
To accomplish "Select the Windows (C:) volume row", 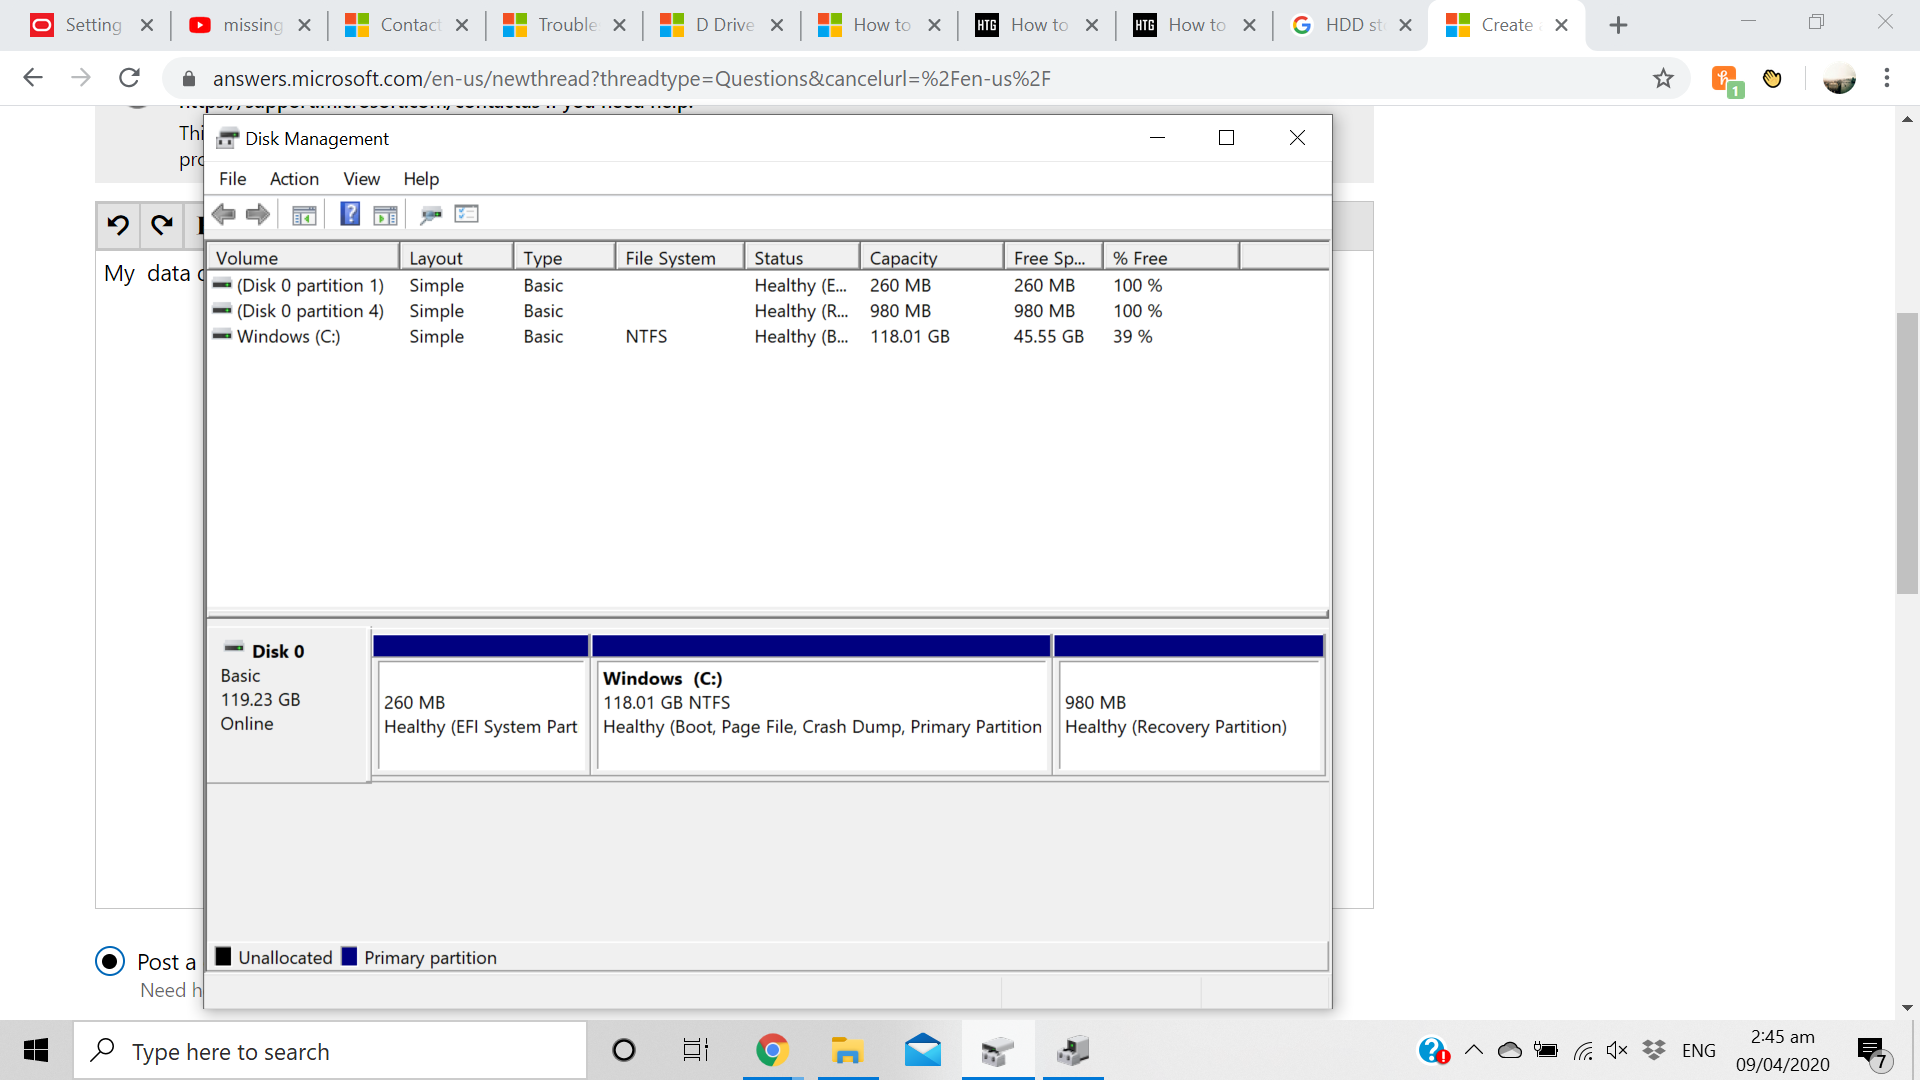I will [288, 337].
